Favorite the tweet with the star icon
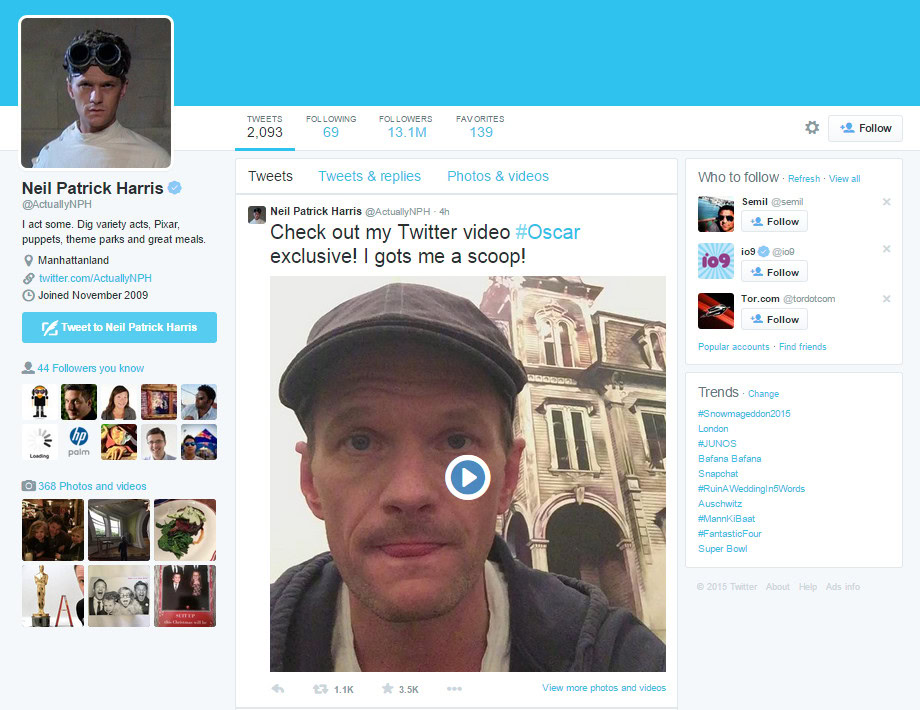Image resolution: width=920 pixels, height=710 pixels. click(387, 689)
